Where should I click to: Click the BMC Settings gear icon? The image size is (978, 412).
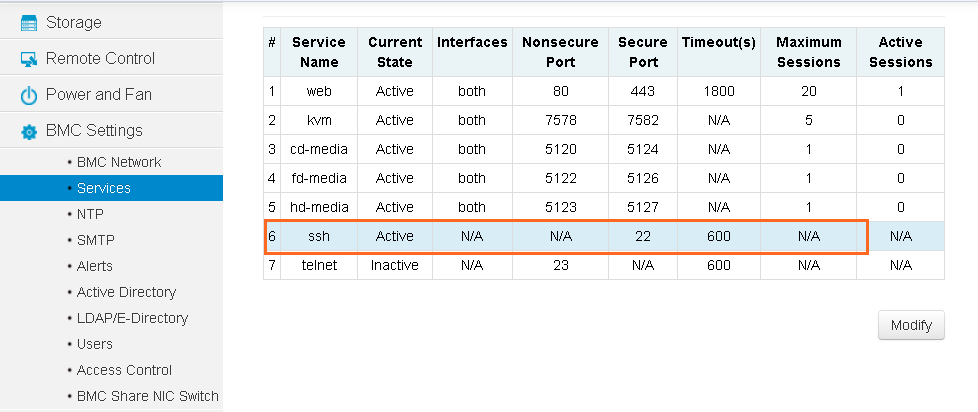[29, 132]
